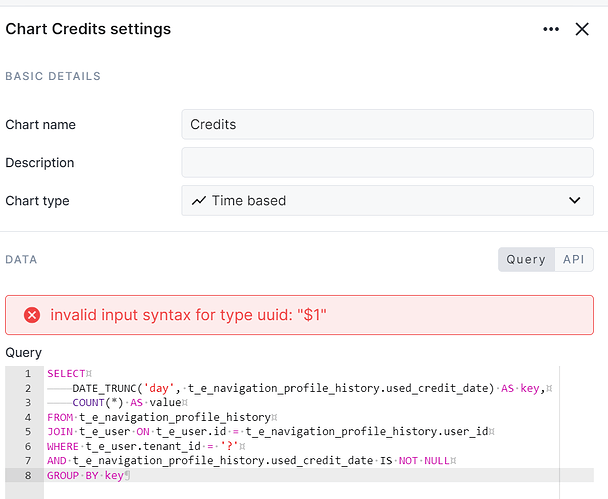Close the Chart Credits settings panel

pos(582,30)
